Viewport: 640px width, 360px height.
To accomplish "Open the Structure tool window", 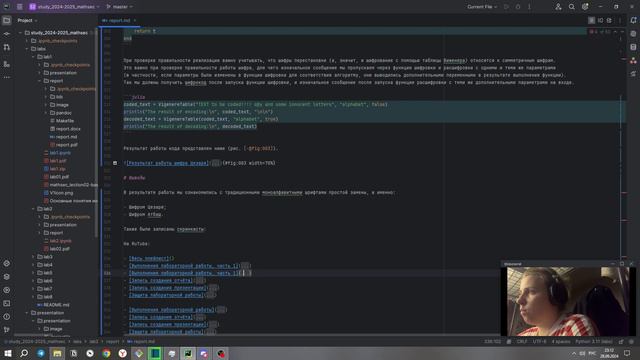I will click(x=7, y=64).
